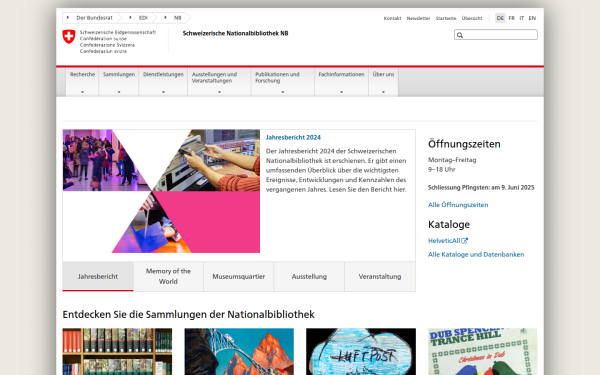The width and height of the screenshot is (600, 375).
Task: Click Schweizerische Nationalbibliothek NB title
Action: tap(235, 33)
